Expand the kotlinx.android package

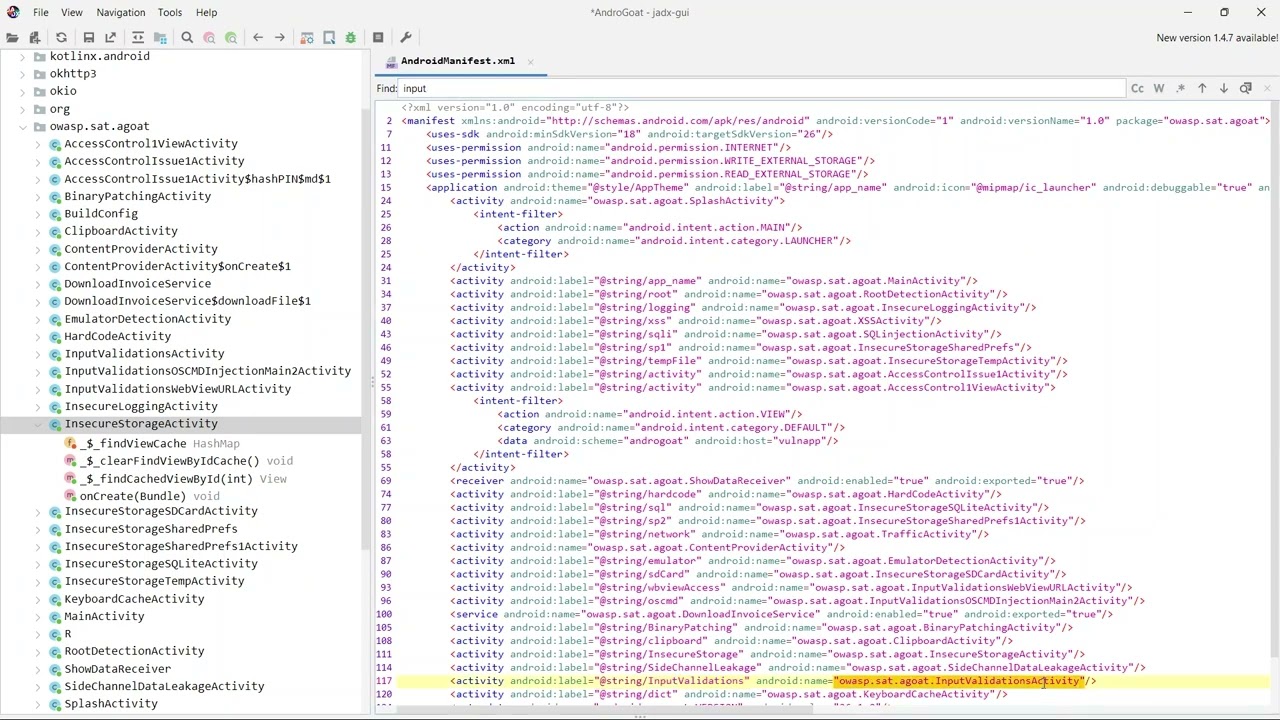[24, 56]
